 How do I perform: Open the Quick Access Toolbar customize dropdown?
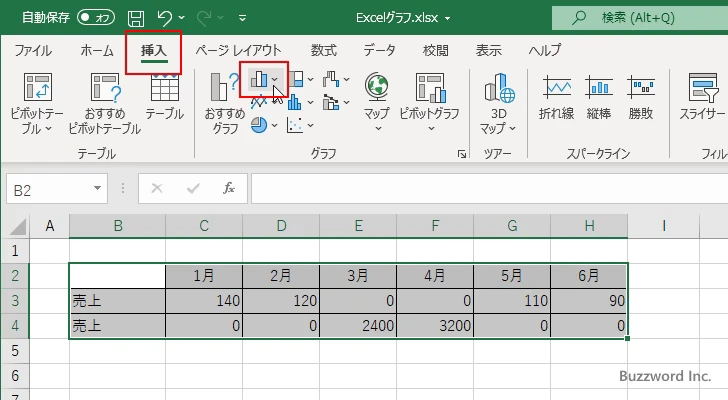pos(242,18)
